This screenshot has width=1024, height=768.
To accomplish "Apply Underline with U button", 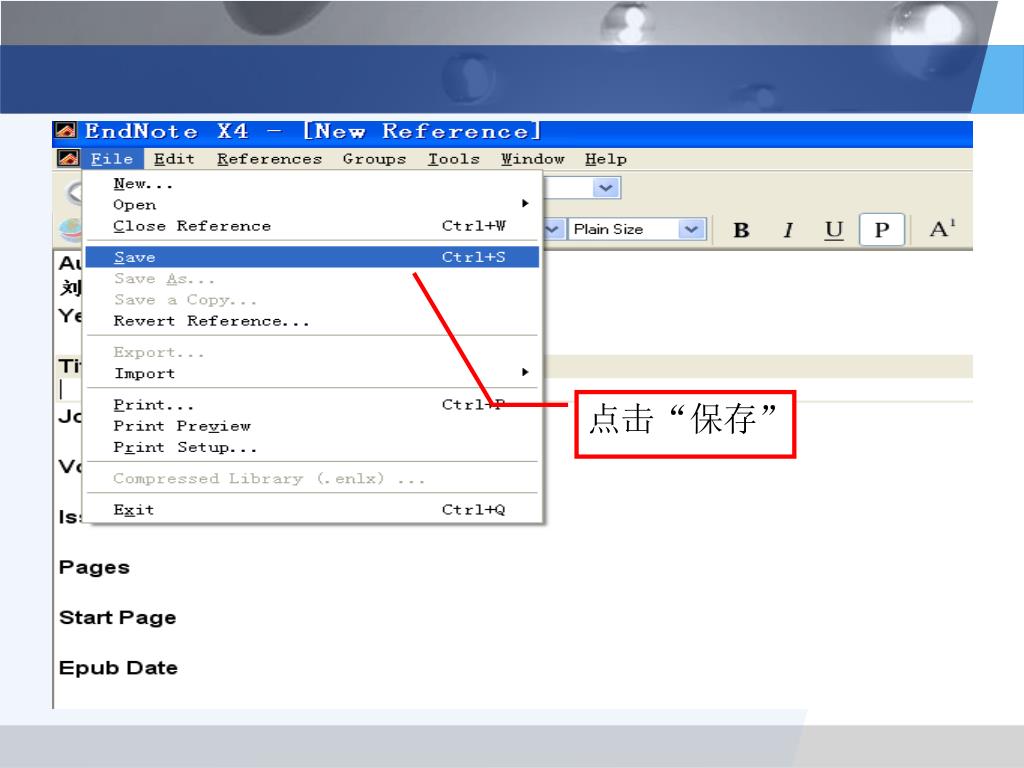I will click(x=834, y=230).
